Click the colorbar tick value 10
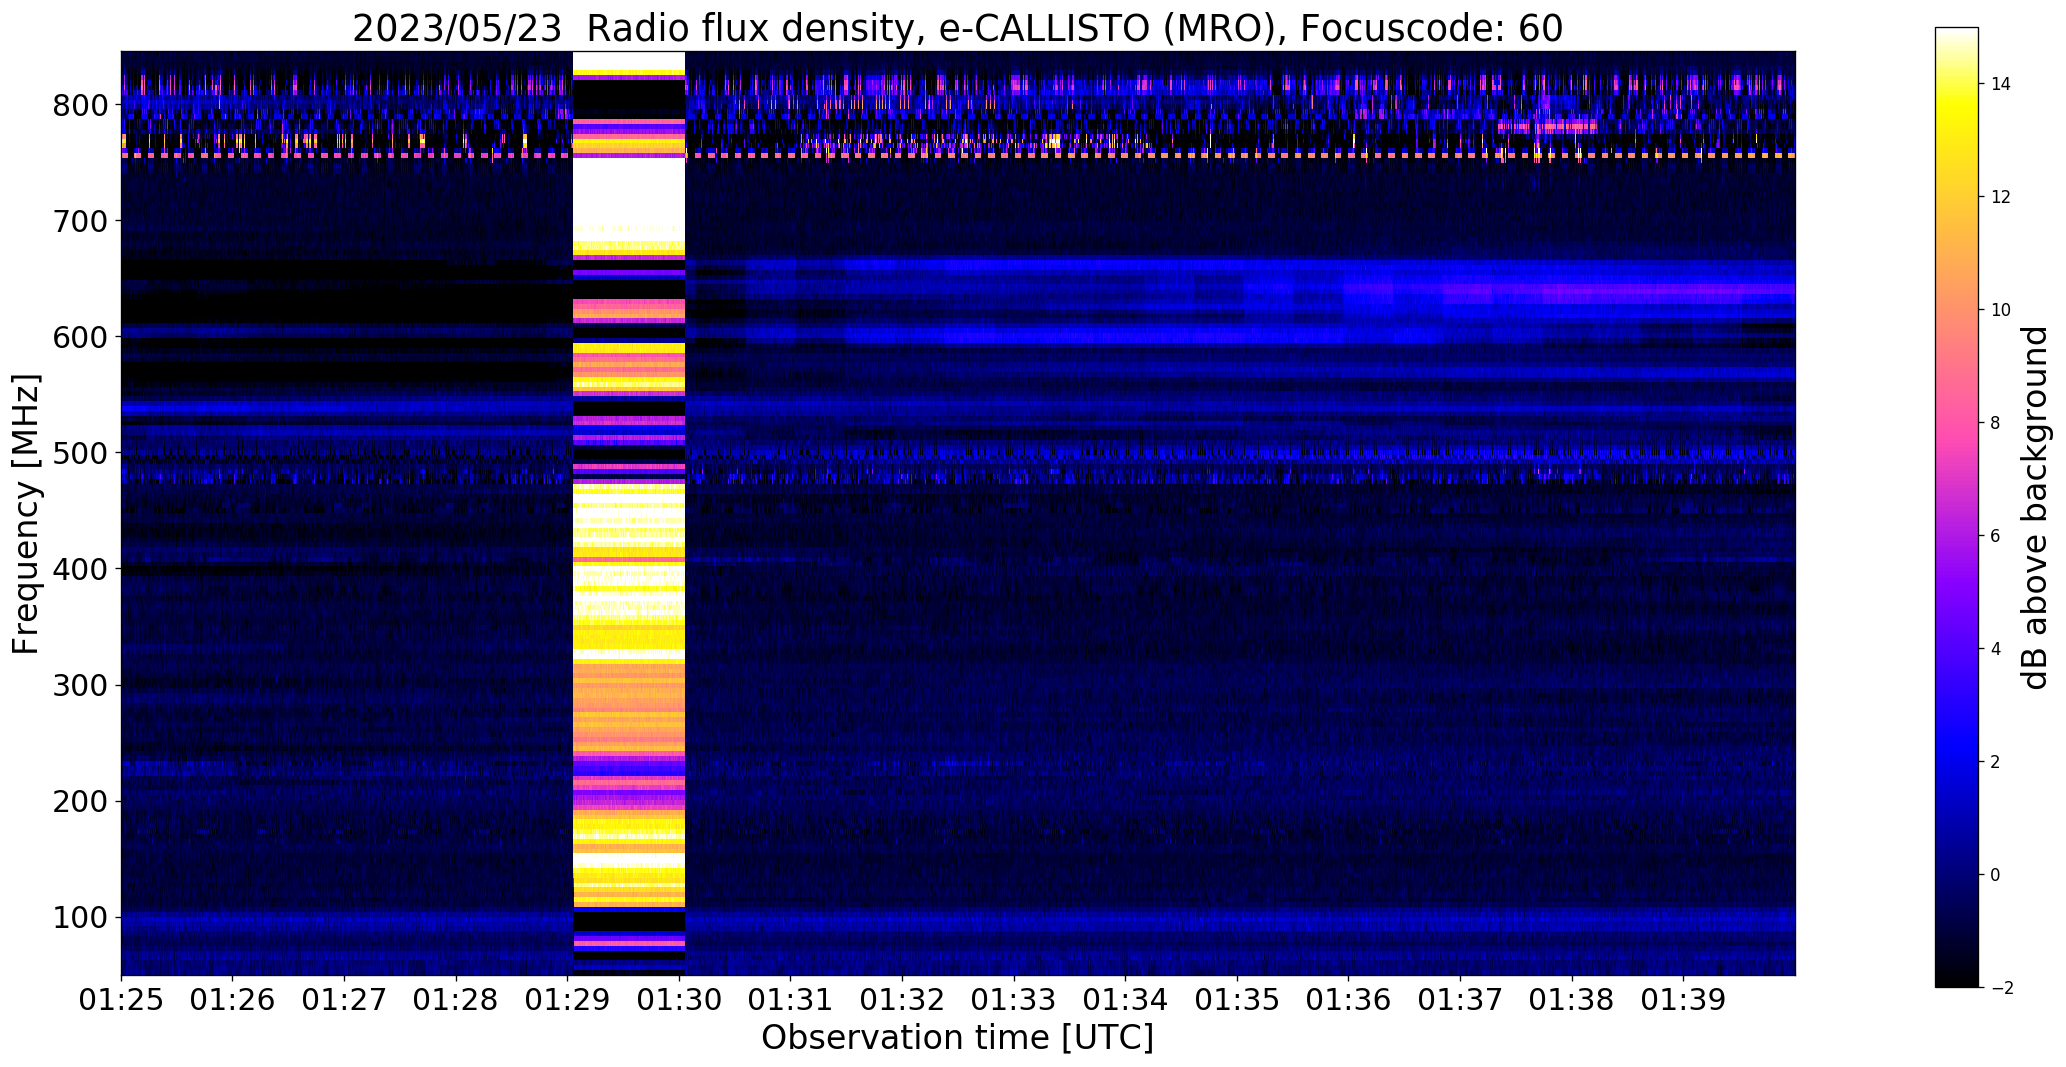The width and height of the screenshot is (2066, 1067). 2001,310
